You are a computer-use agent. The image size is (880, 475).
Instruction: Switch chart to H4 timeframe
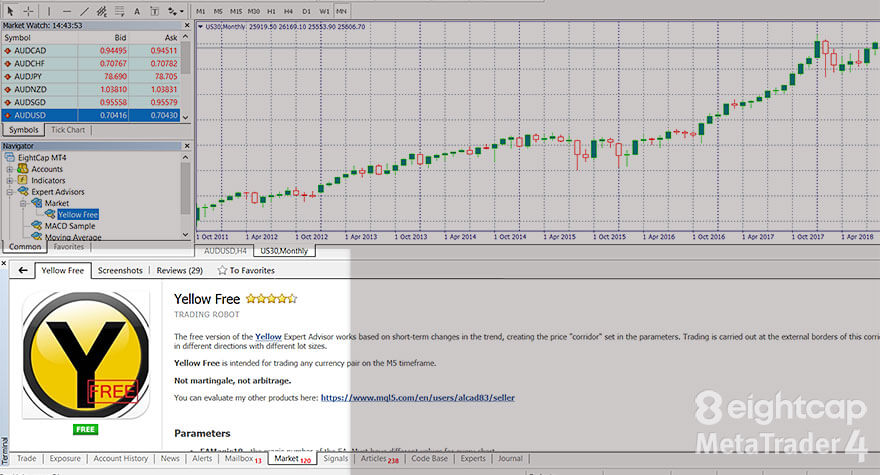click(x=288, y=11)
